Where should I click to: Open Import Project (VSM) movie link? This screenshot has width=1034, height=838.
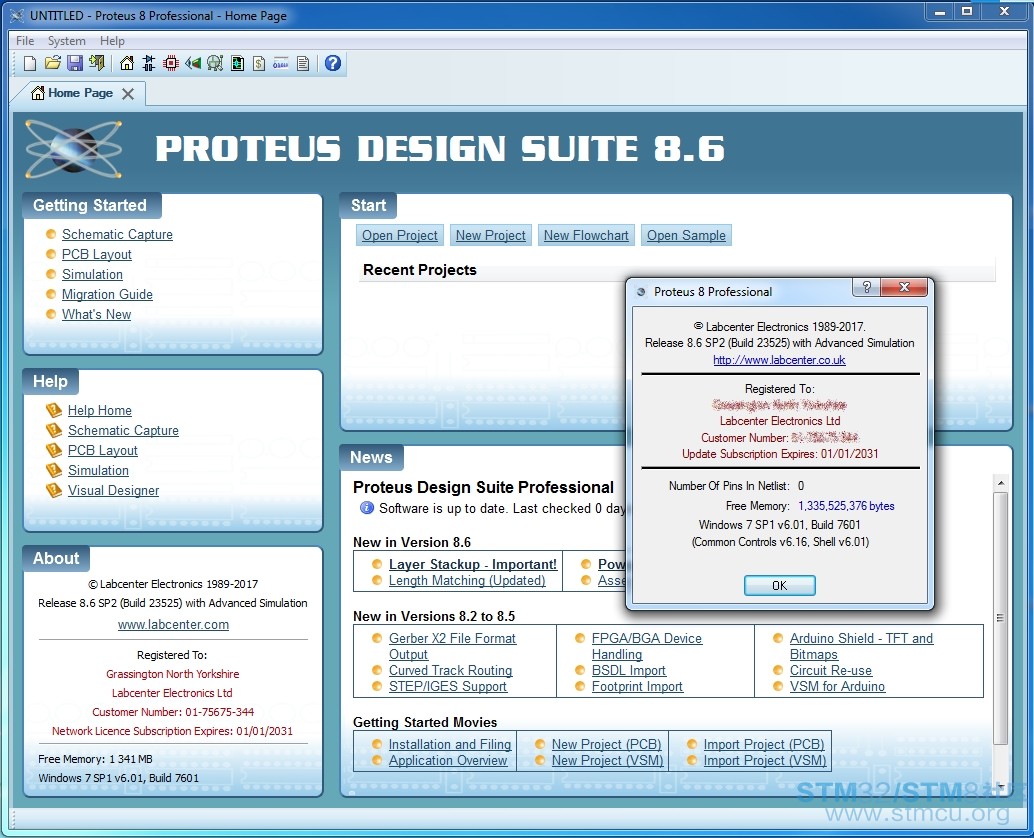pos(765,760)
